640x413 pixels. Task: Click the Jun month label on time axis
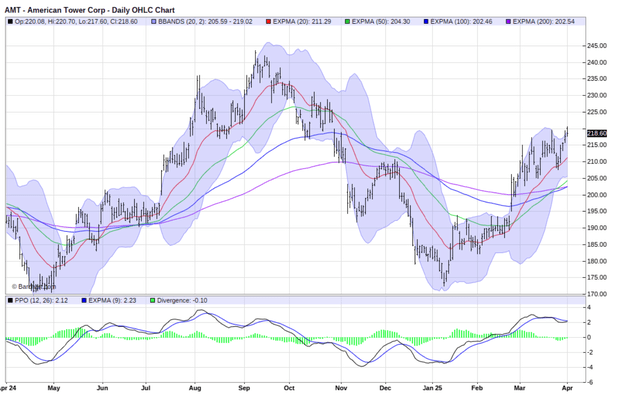point(102,388)
